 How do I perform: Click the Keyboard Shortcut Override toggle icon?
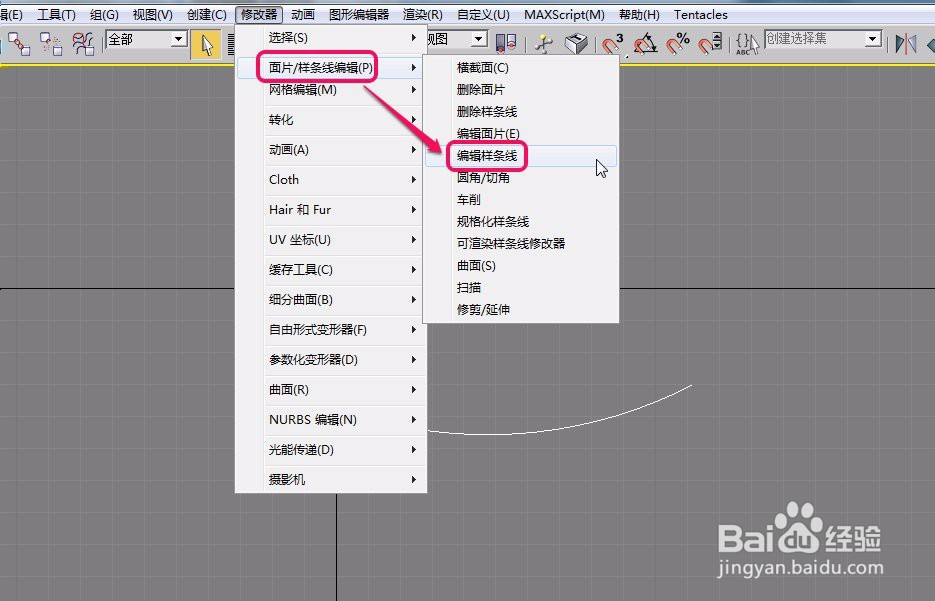point(576,44)
